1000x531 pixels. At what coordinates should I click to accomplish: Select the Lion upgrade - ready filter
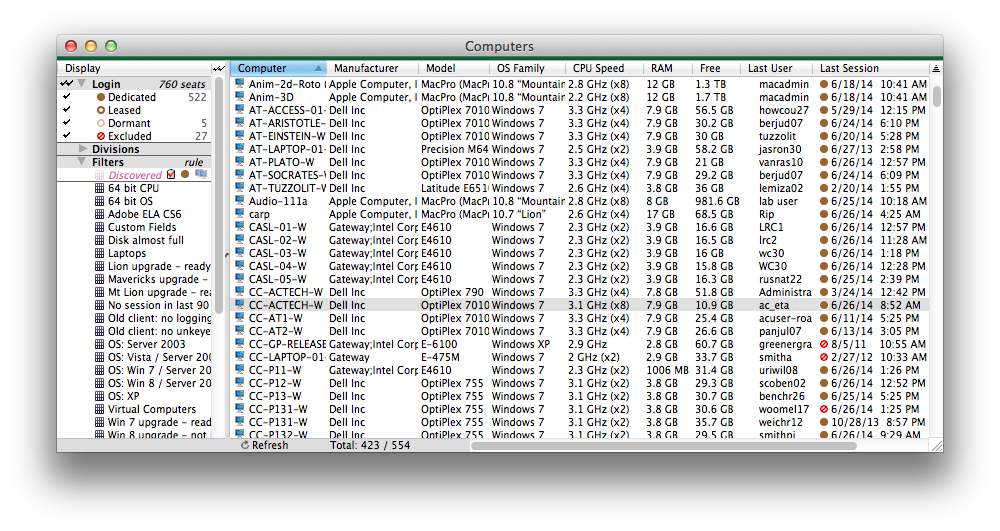[x=159, y=266]
